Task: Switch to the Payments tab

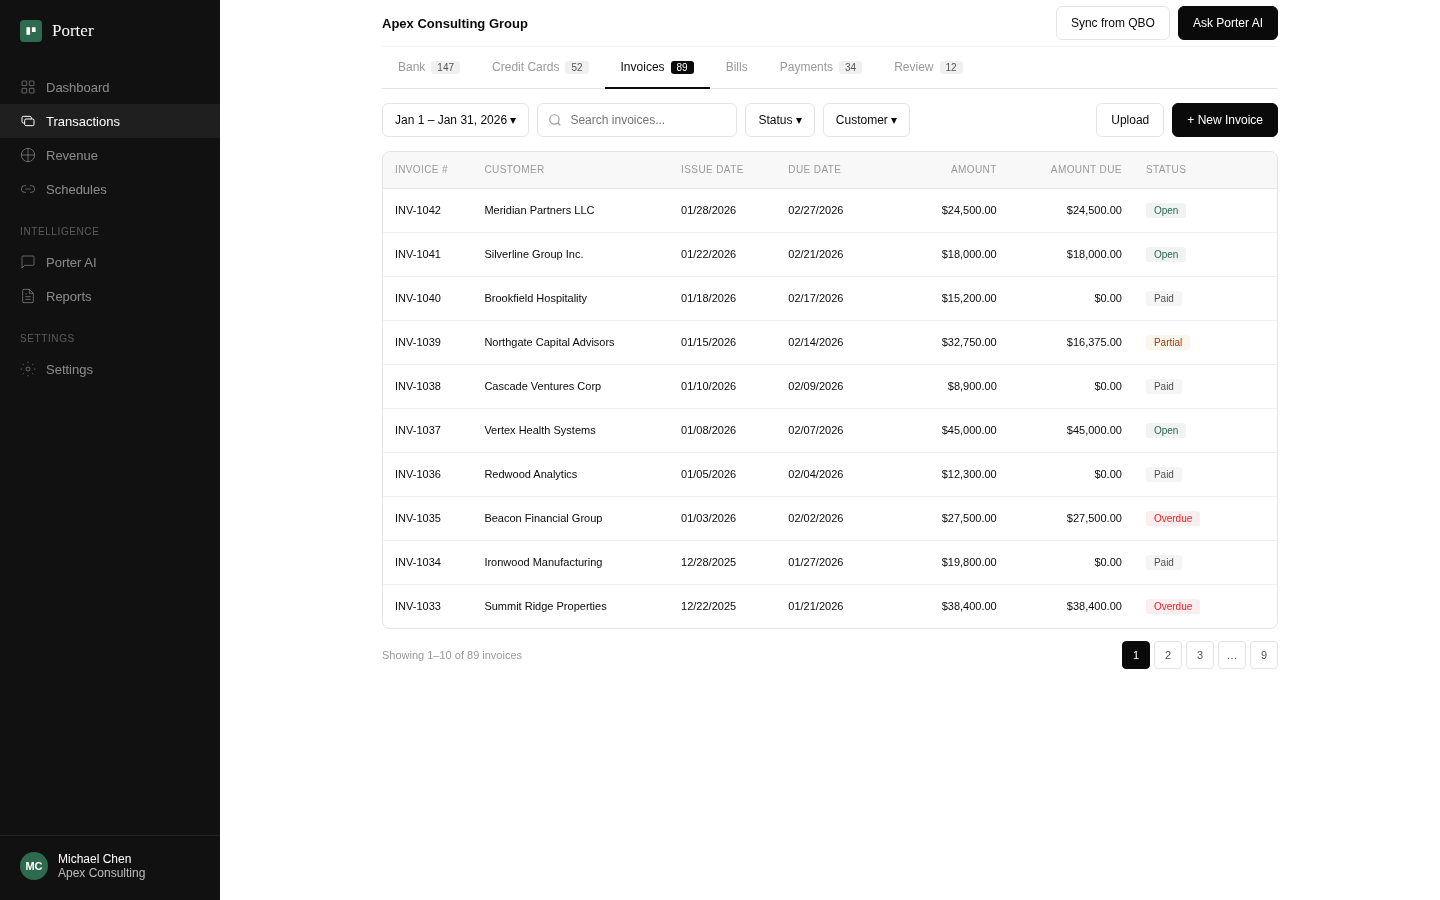Action: tap(806, 67)
